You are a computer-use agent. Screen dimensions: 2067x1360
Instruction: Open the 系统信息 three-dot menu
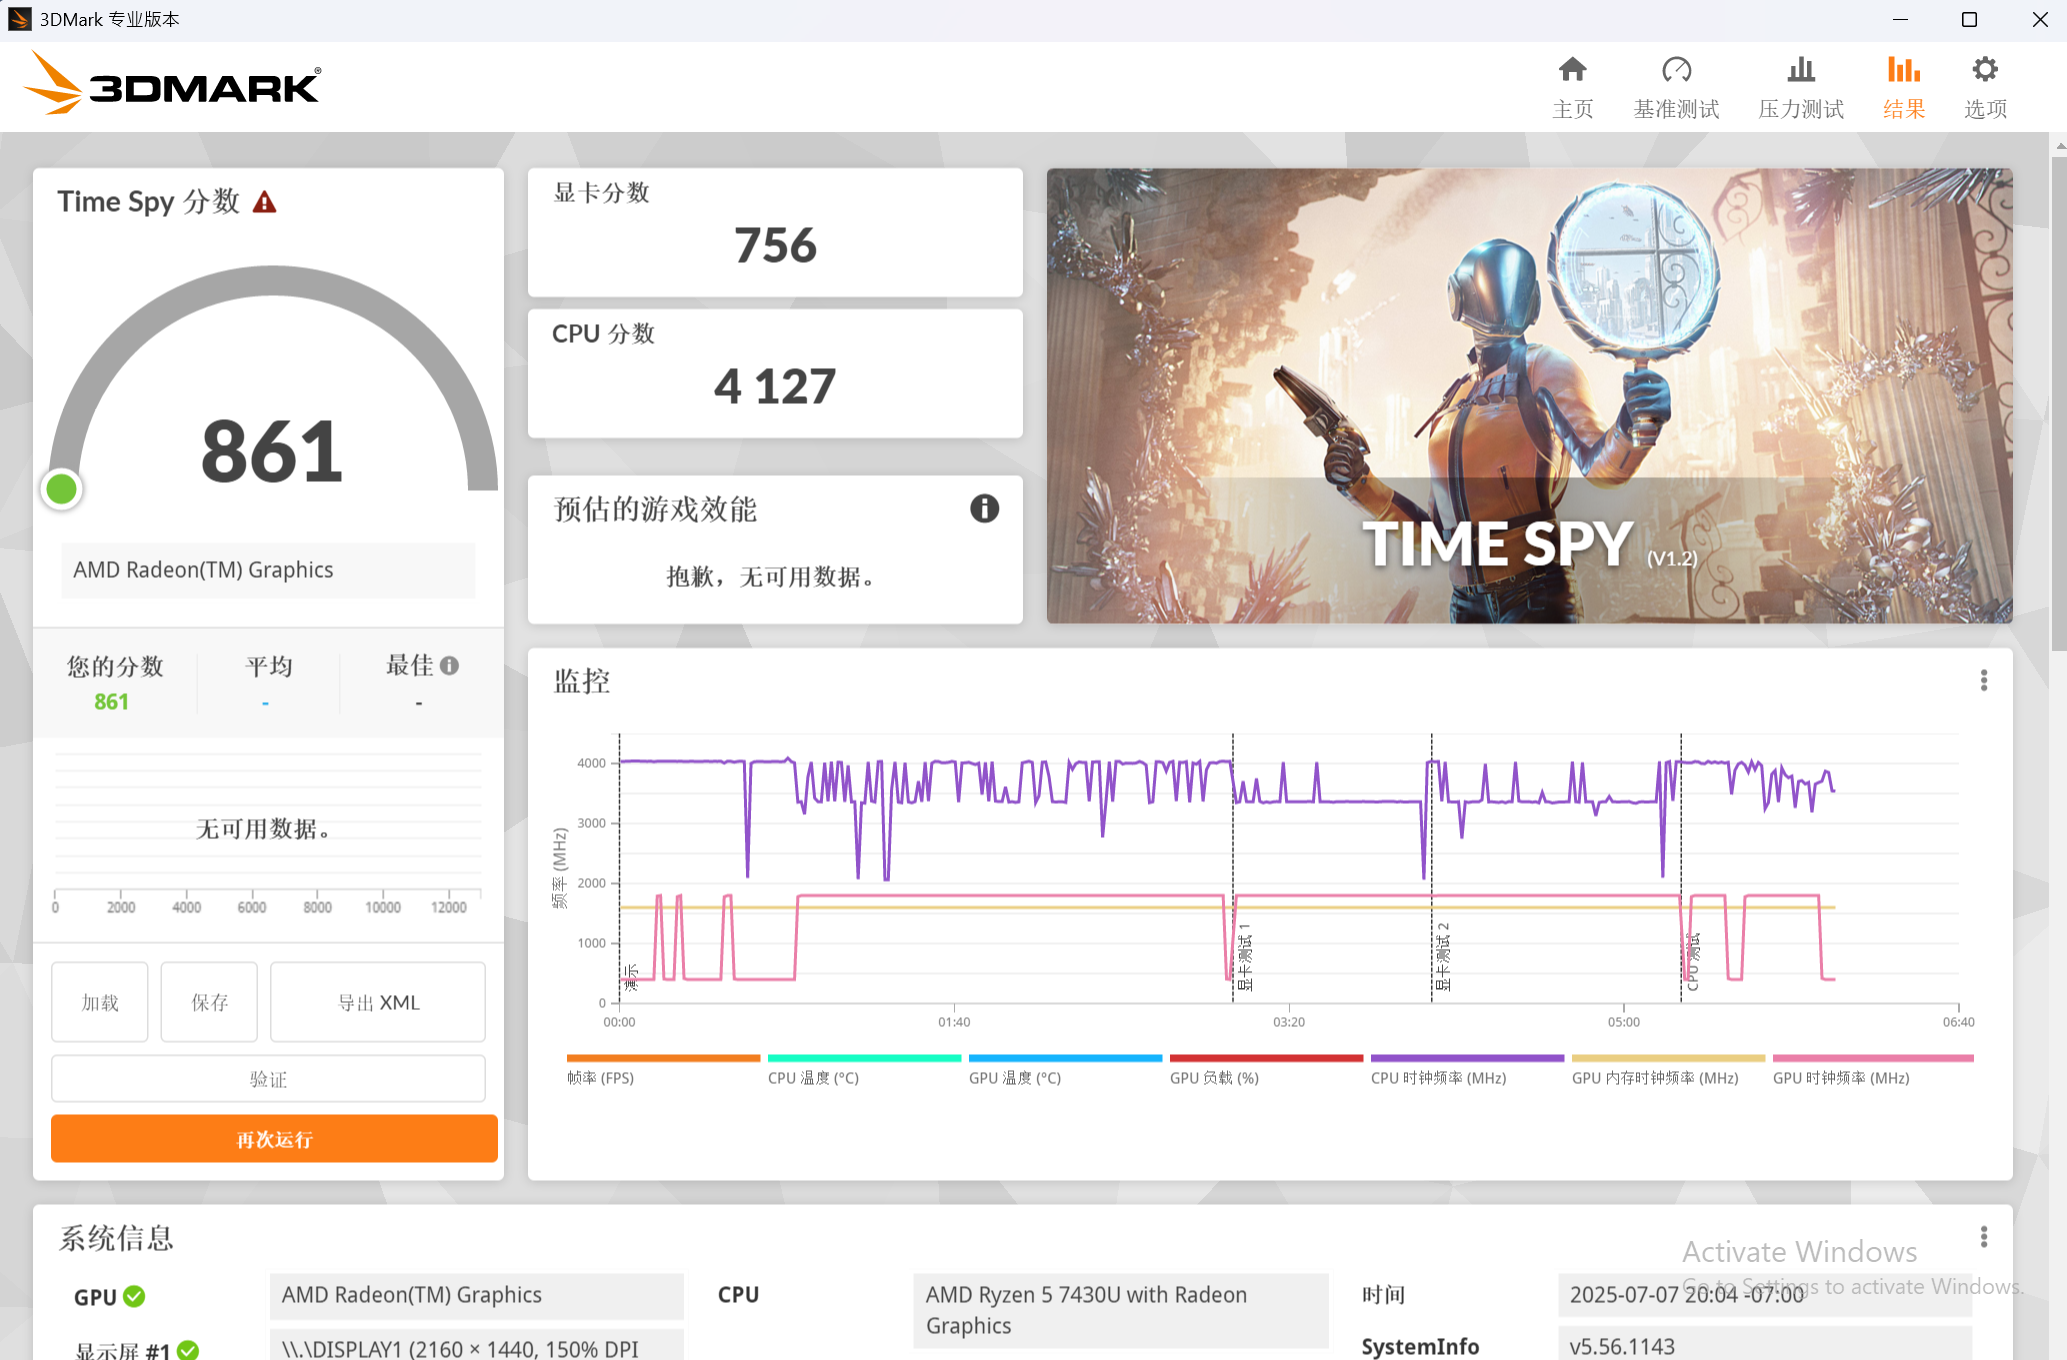pyautogui.click(x=1984, y=1237)
